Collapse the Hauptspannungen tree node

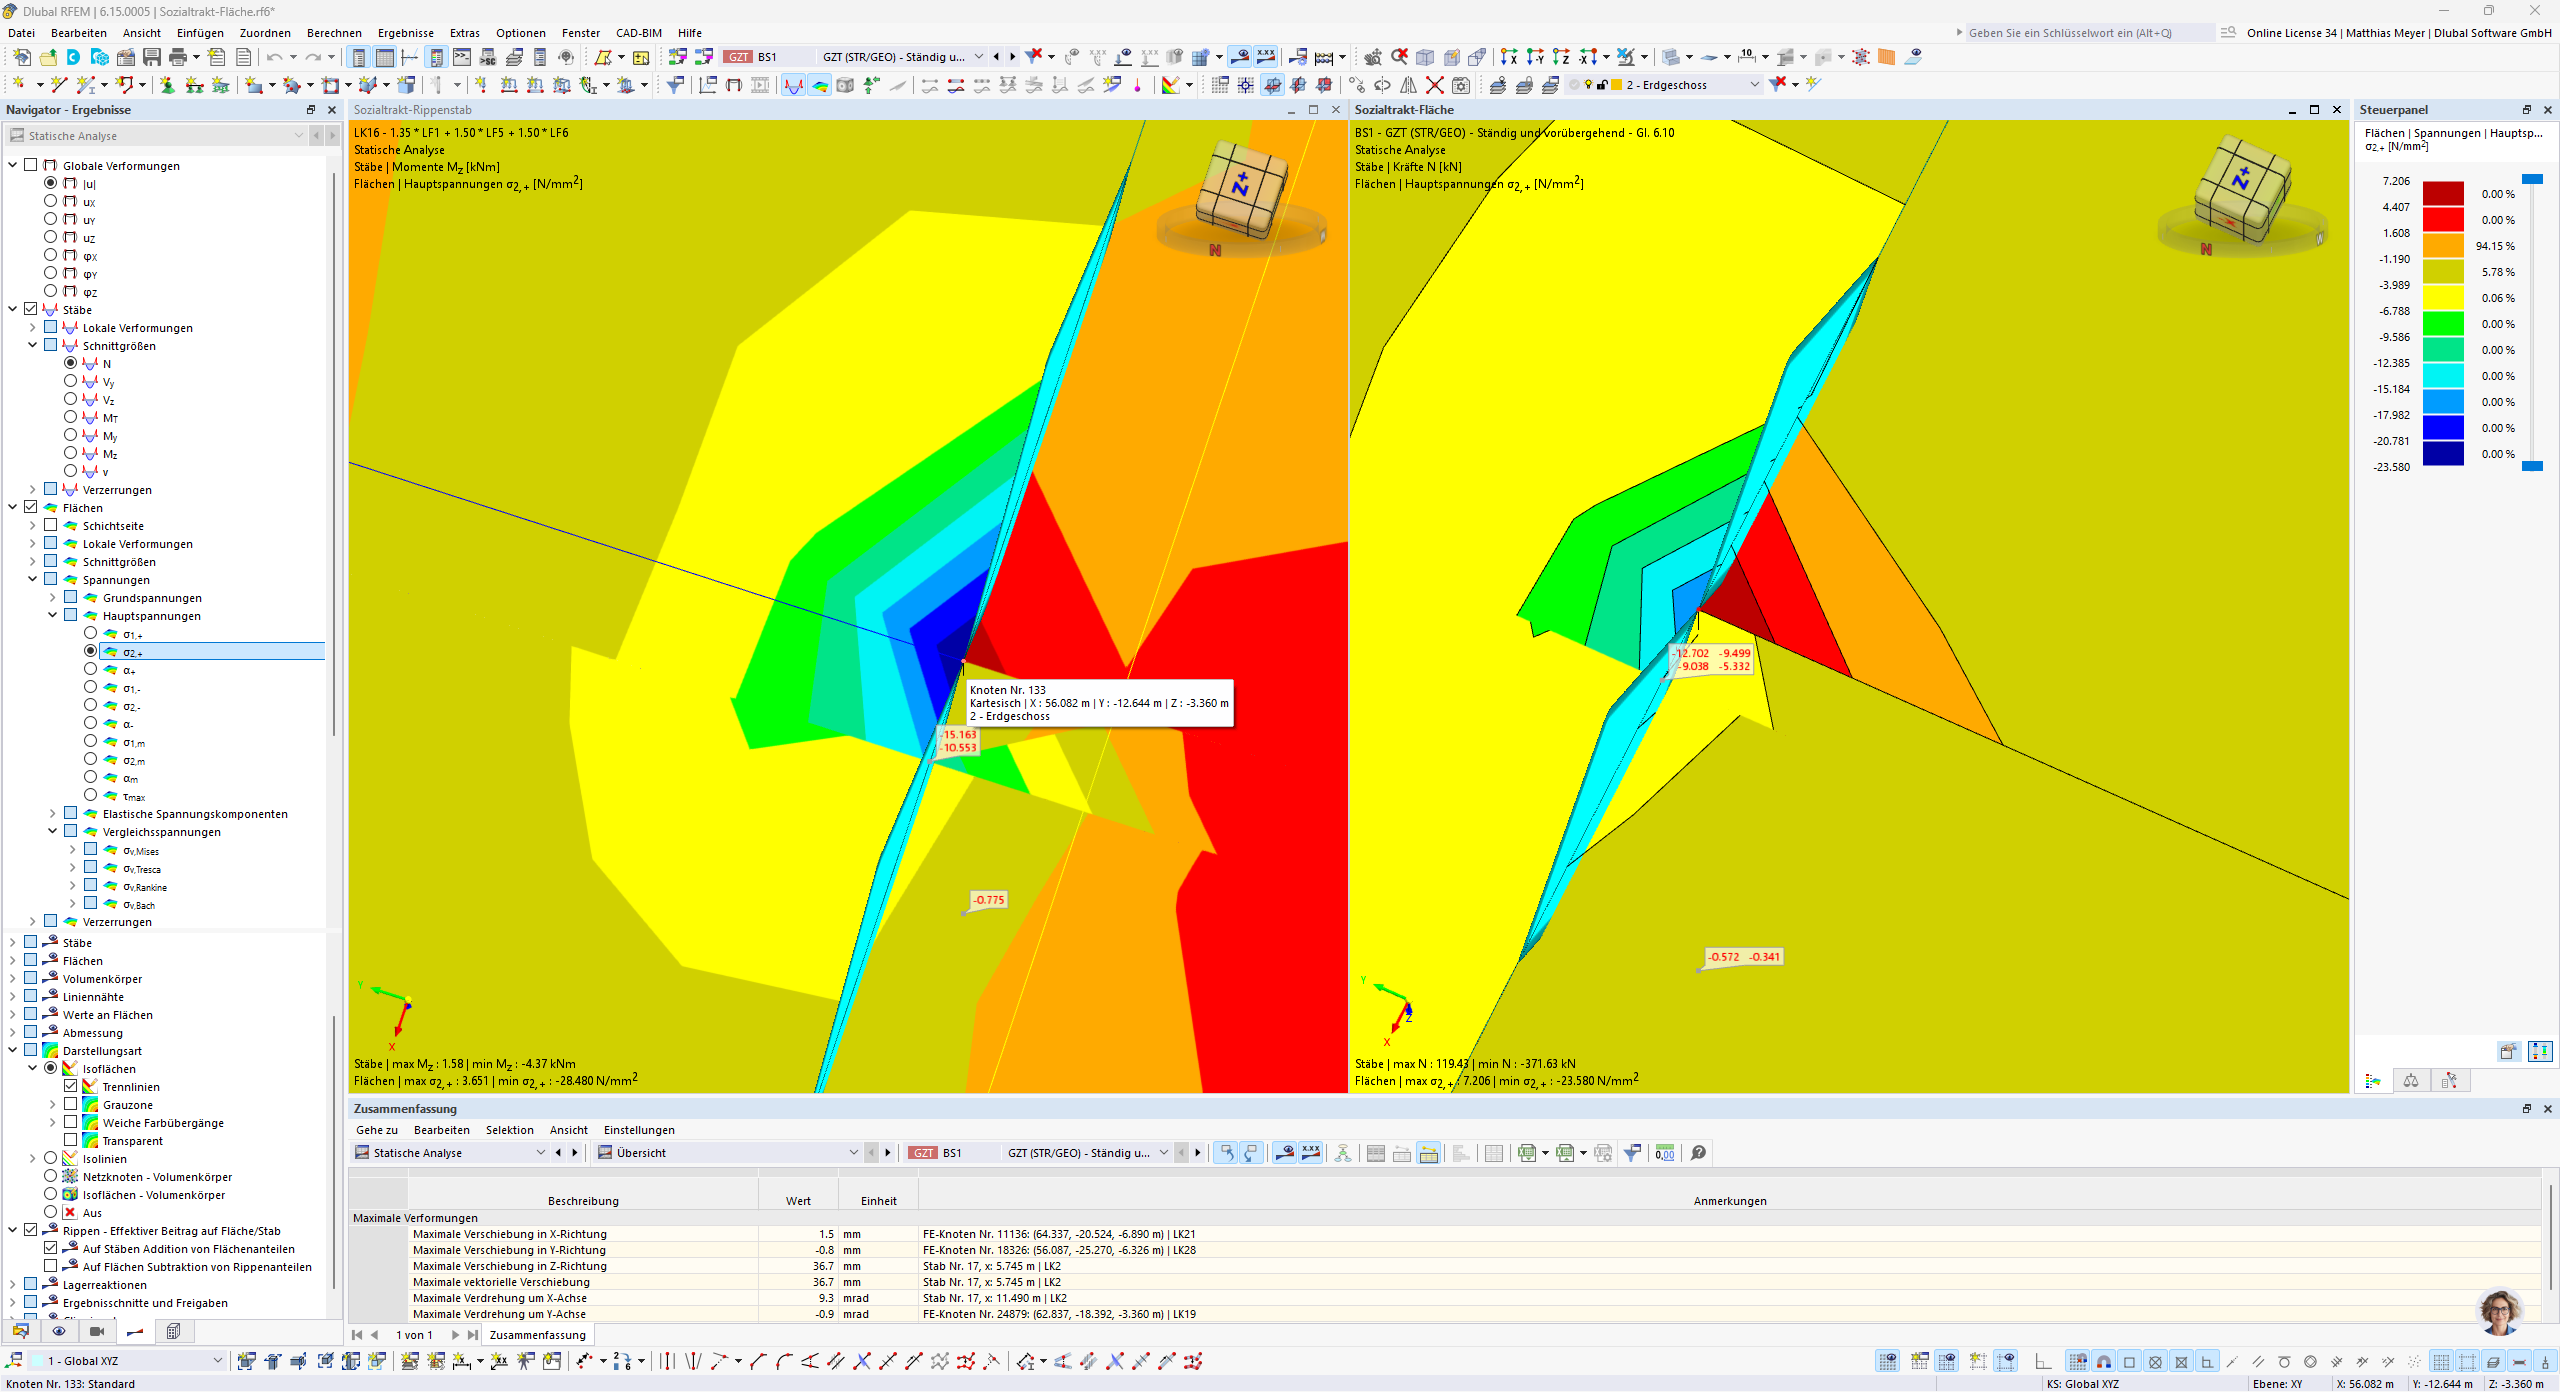point(53,615)
